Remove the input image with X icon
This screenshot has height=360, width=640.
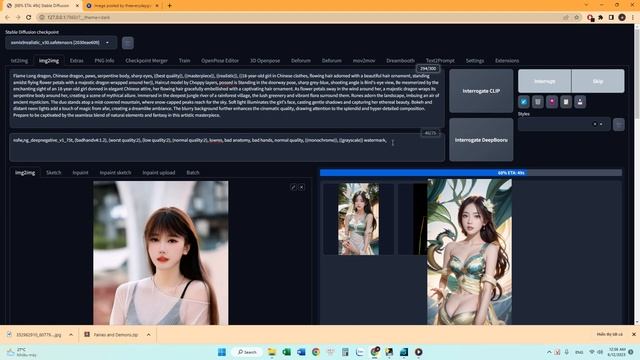[302, 187]
